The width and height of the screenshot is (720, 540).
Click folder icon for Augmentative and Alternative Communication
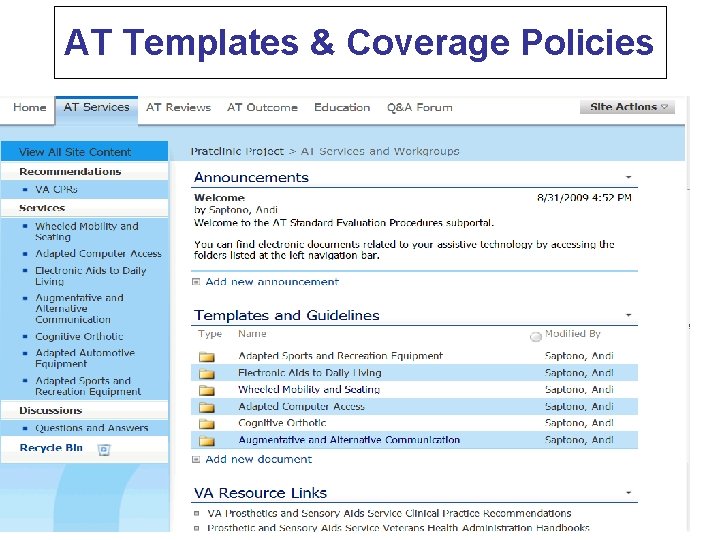click(x=207, y=441)
